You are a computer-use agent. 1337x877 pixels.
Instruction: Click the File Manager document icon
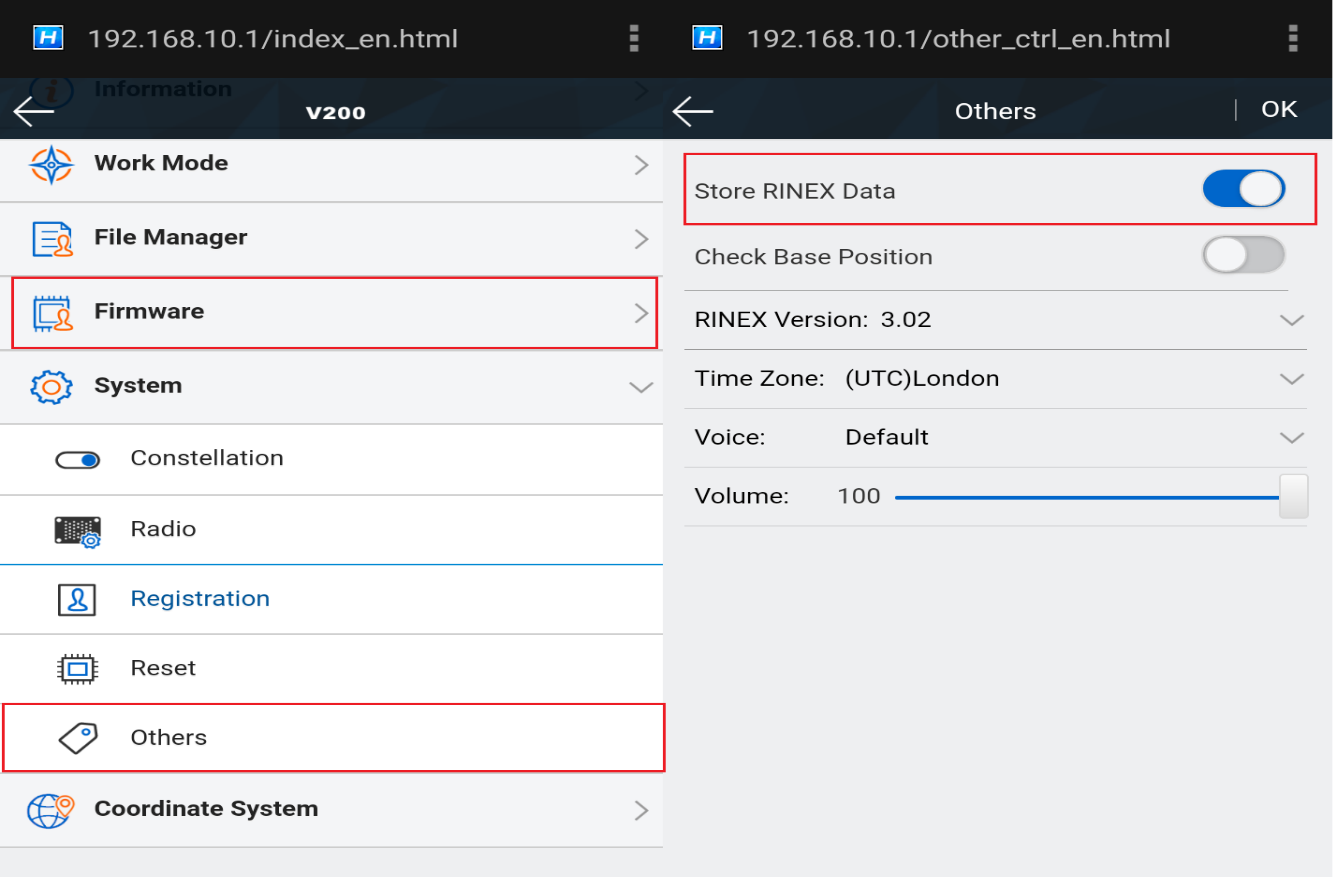52,239
